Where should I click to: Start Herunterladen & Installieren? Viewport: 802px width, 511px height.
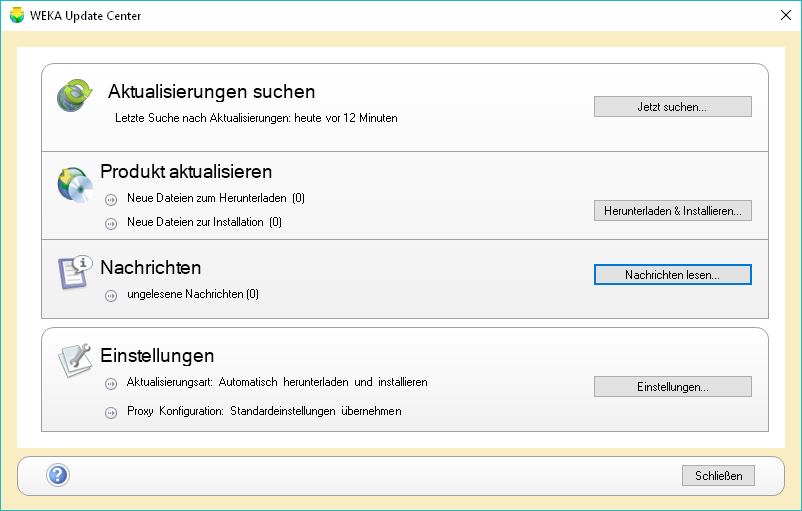672,211
